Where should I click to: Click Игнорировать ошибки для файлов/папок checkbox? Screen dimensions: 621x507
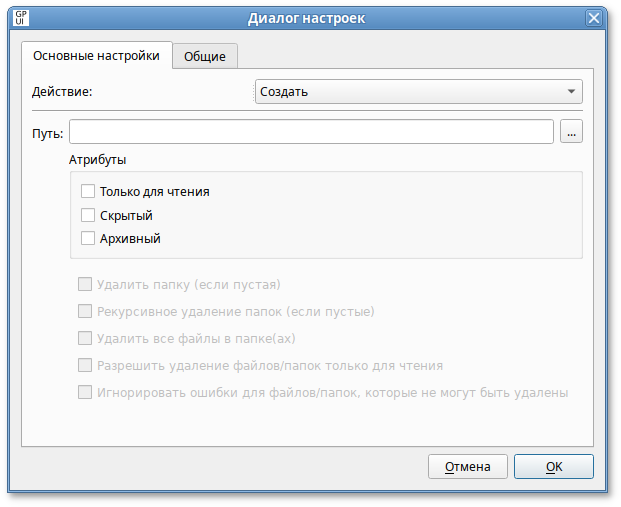85,392
